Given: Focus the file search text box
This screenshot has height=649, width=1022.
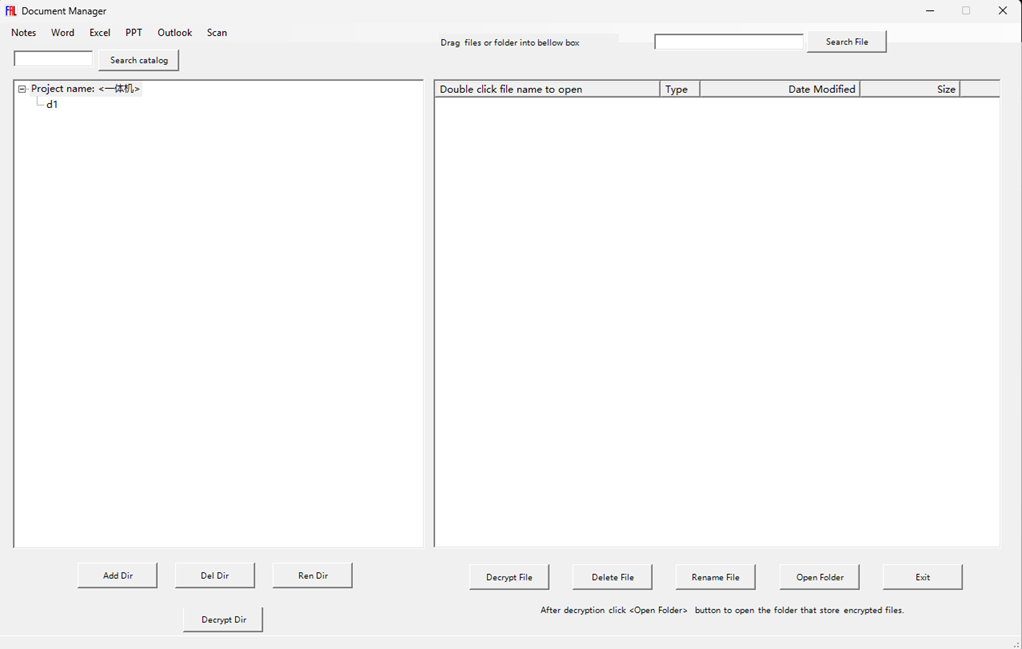Looking at the screenshot, I should tap(728, 42).
